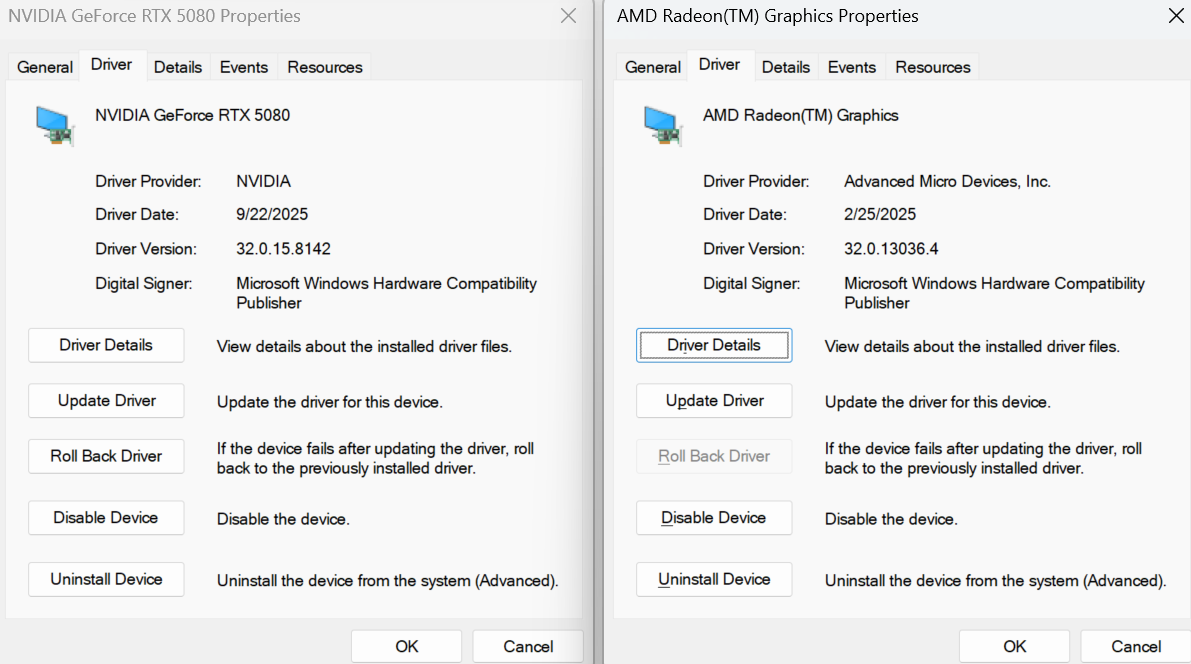Uninstall the NVIDIA GeForce device
The image size is (1191, 664).
[x=106, y=579]
